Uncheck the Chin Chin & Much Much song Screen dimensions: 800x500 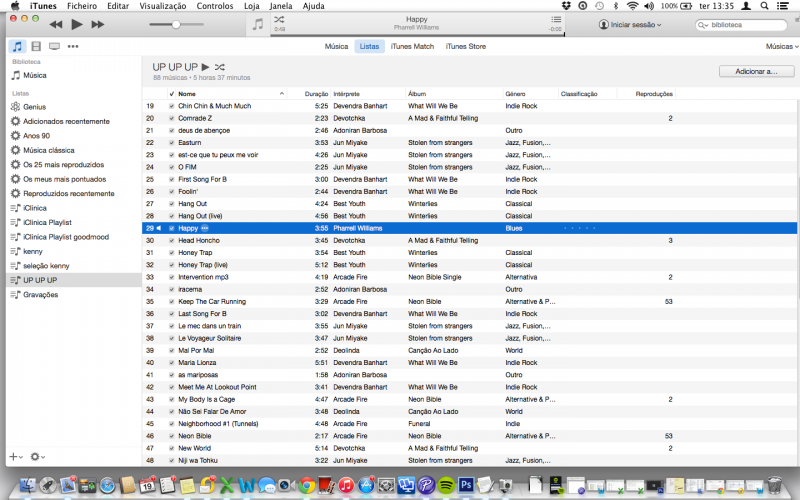tap(171, 106)
